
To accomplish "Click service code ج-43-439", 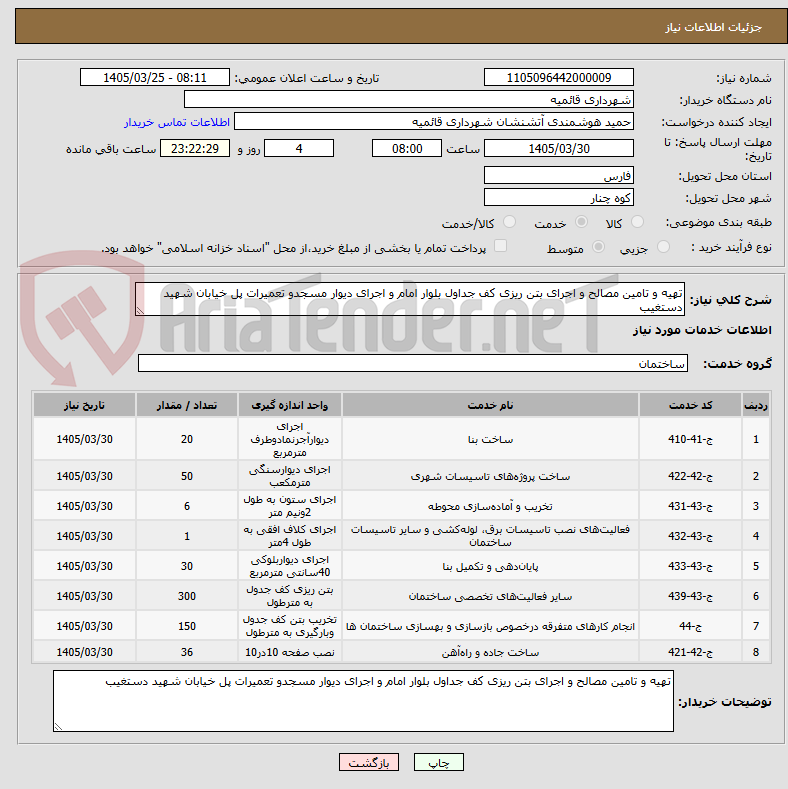I will click(690, 596).
